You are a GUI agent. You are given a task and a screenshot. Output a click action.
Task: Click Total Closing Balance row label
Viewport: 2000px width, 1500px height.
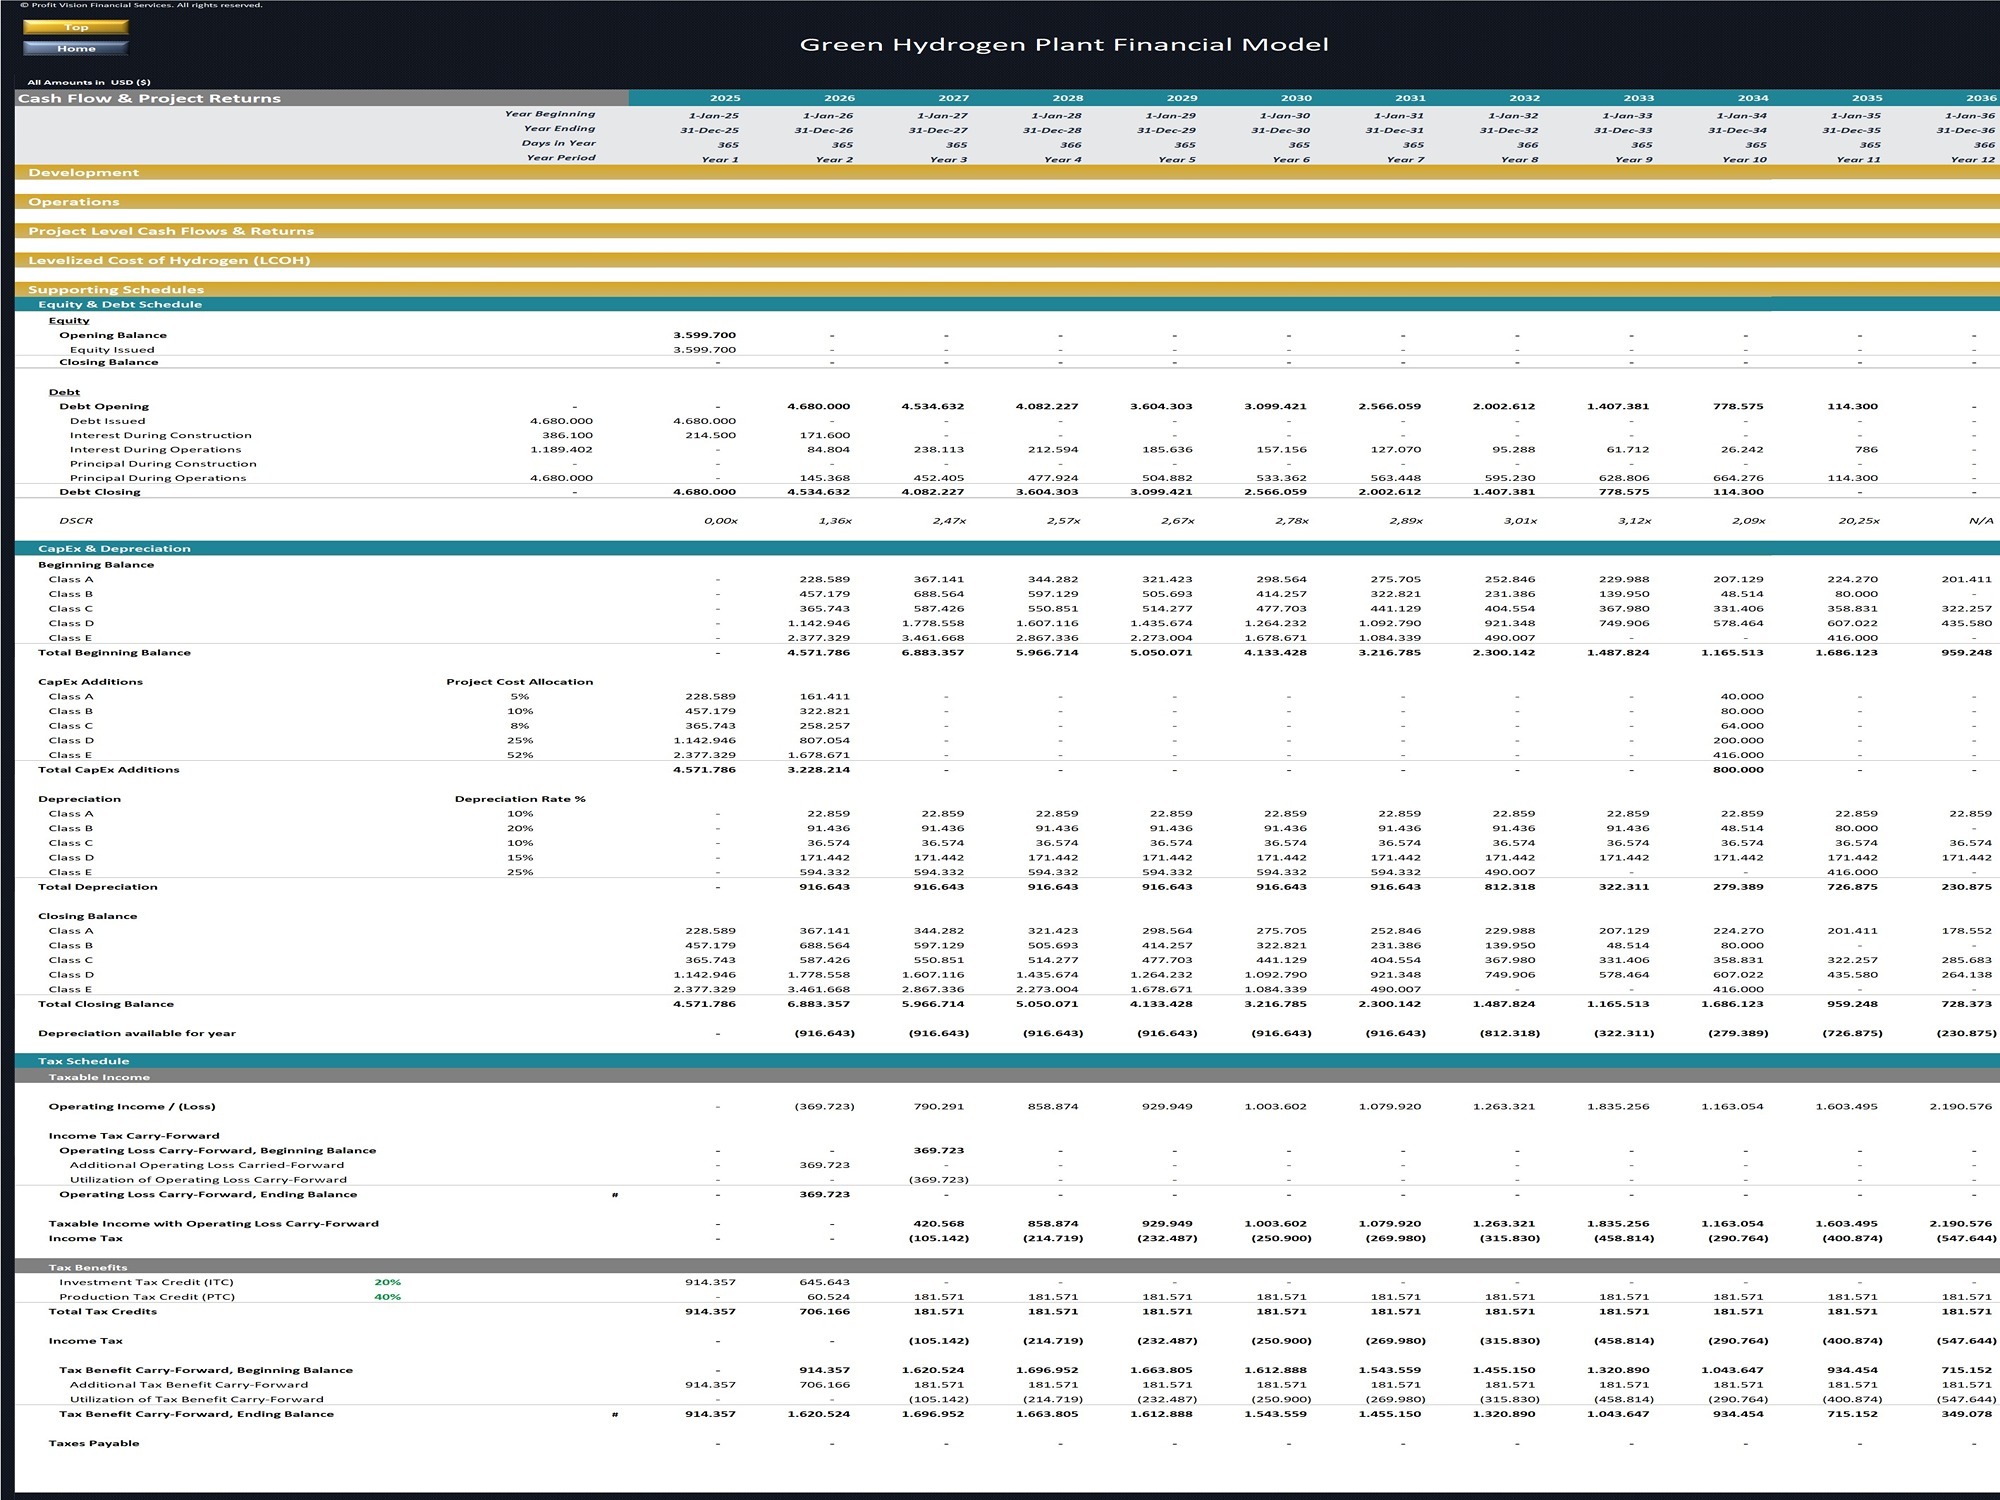point(106,1004)
